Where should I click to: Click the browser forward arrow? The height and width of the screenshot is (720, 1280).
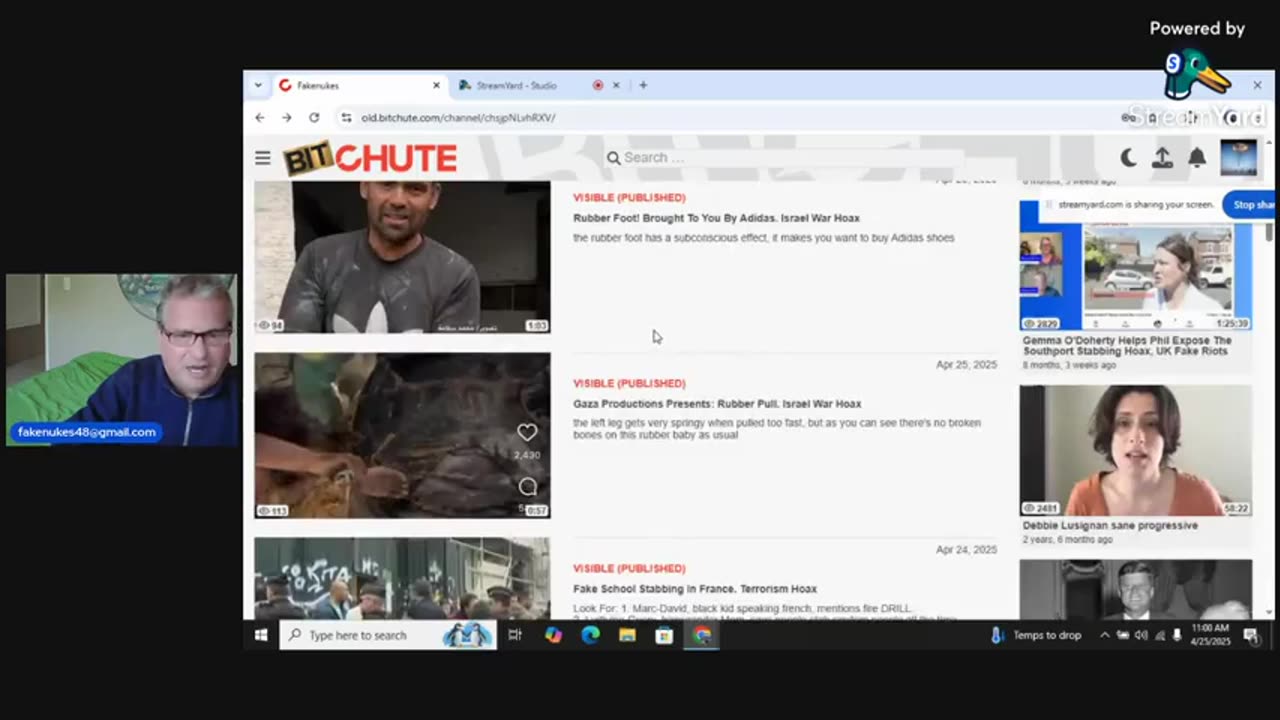[287, 117]
